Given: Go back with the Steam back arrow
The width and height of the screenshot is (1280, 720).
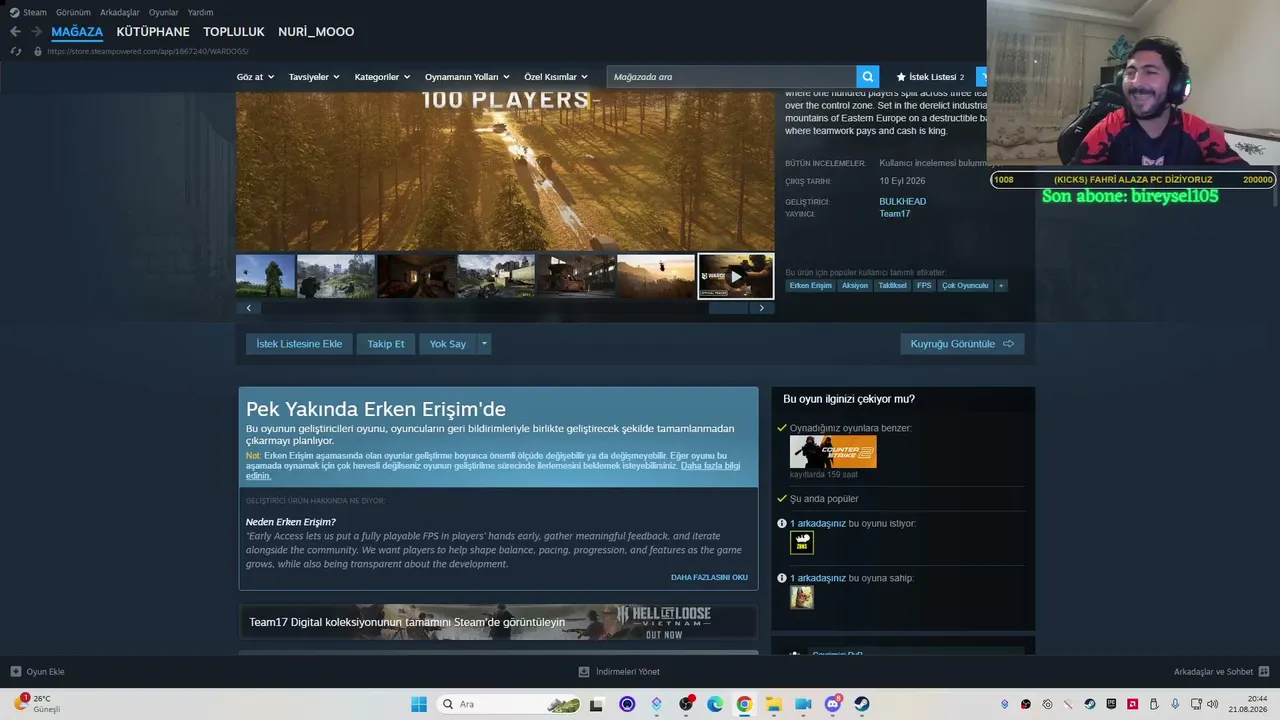Looking at the screenshot, I should (15, 32).
